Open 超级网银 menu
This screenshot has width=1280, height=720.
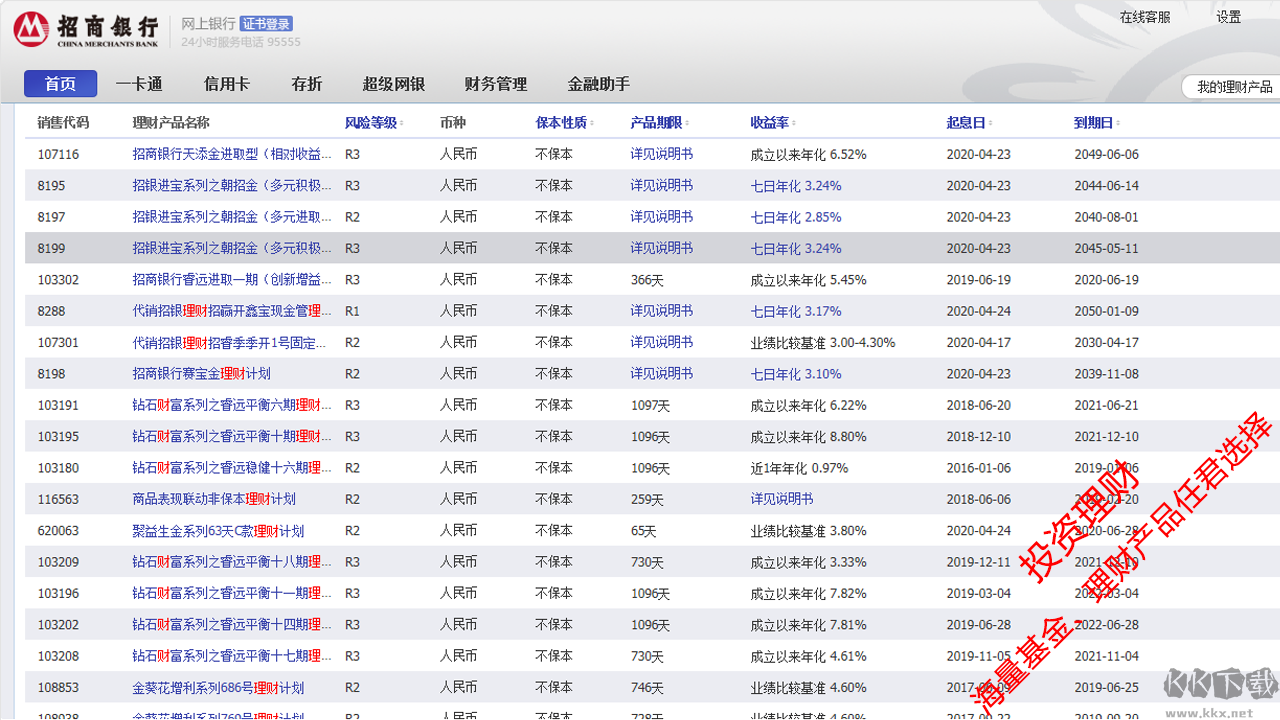click(394, 84)
